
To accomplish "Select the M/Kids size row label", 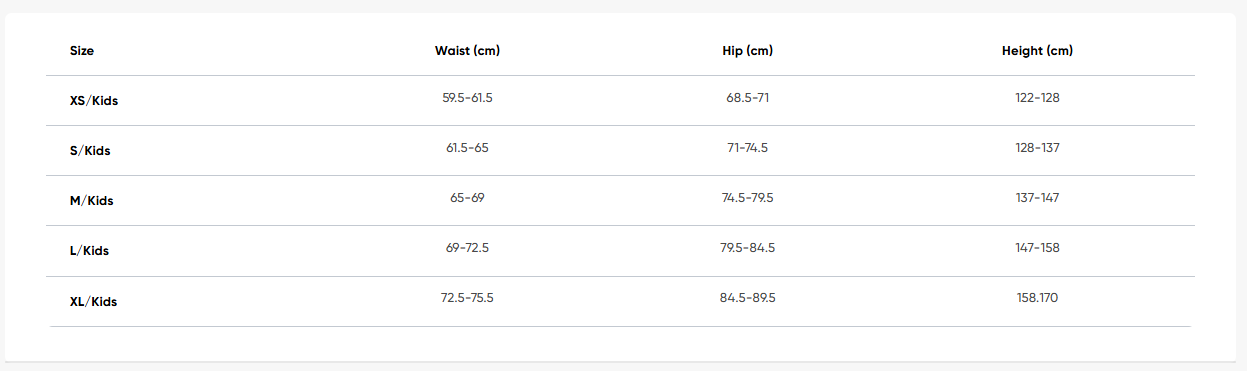I will click(91, 201).
